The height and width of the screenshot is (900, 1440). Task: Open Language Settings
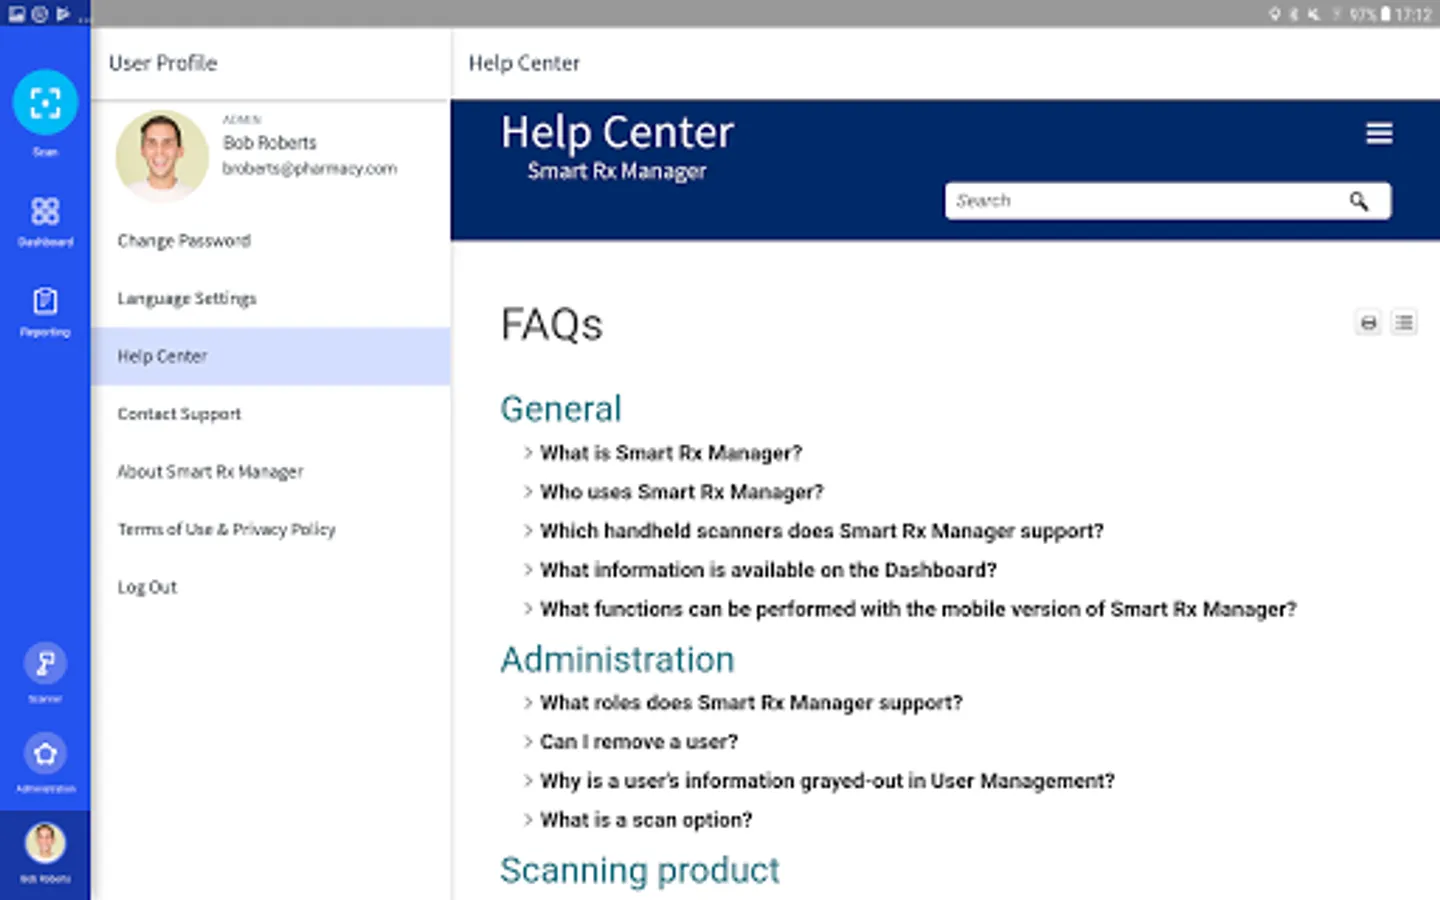pos(270,299)
